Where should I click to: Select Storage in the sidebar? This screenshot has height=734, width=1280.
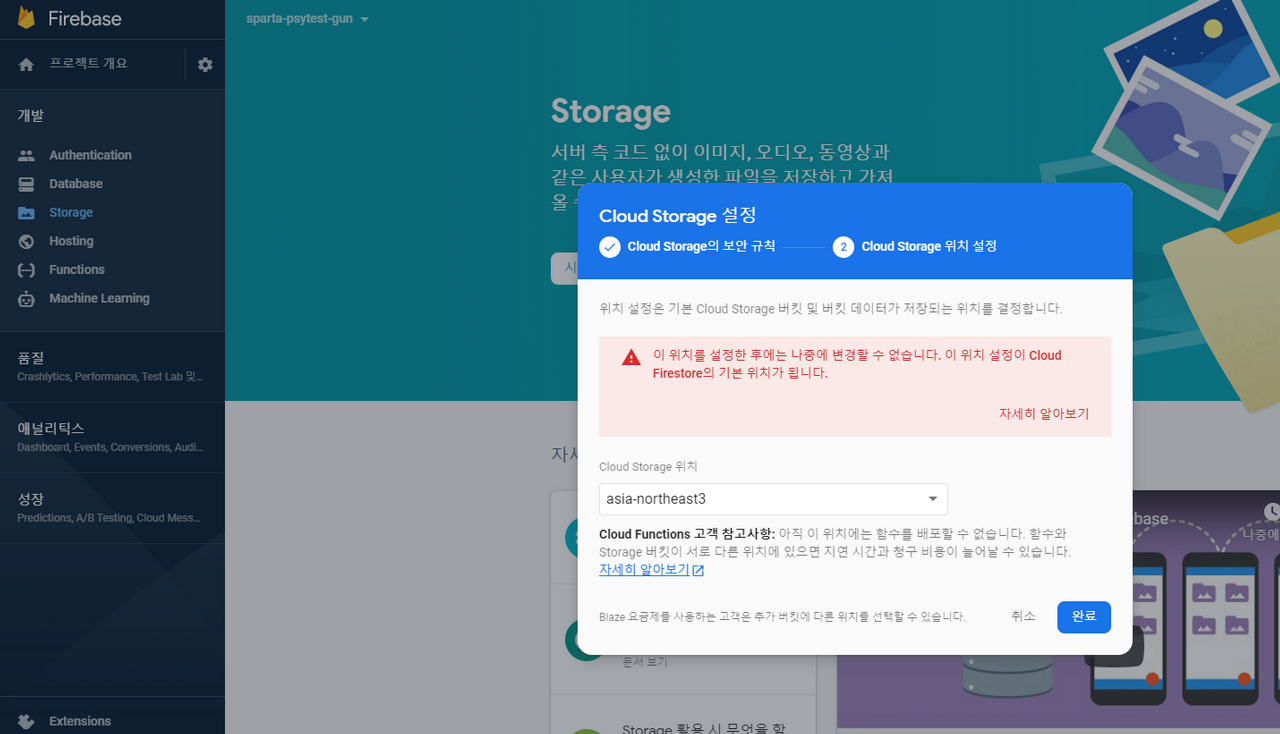pos(71,213)
